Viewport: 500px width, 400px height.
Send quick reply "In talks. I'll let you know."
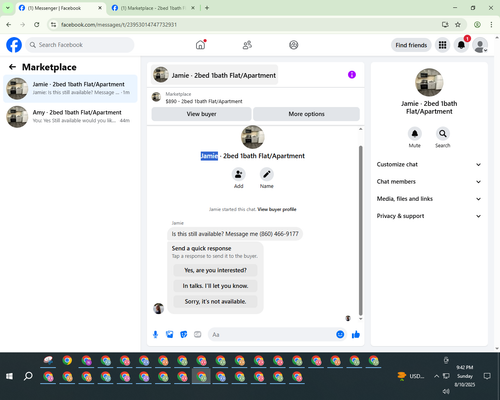point(215,286)
